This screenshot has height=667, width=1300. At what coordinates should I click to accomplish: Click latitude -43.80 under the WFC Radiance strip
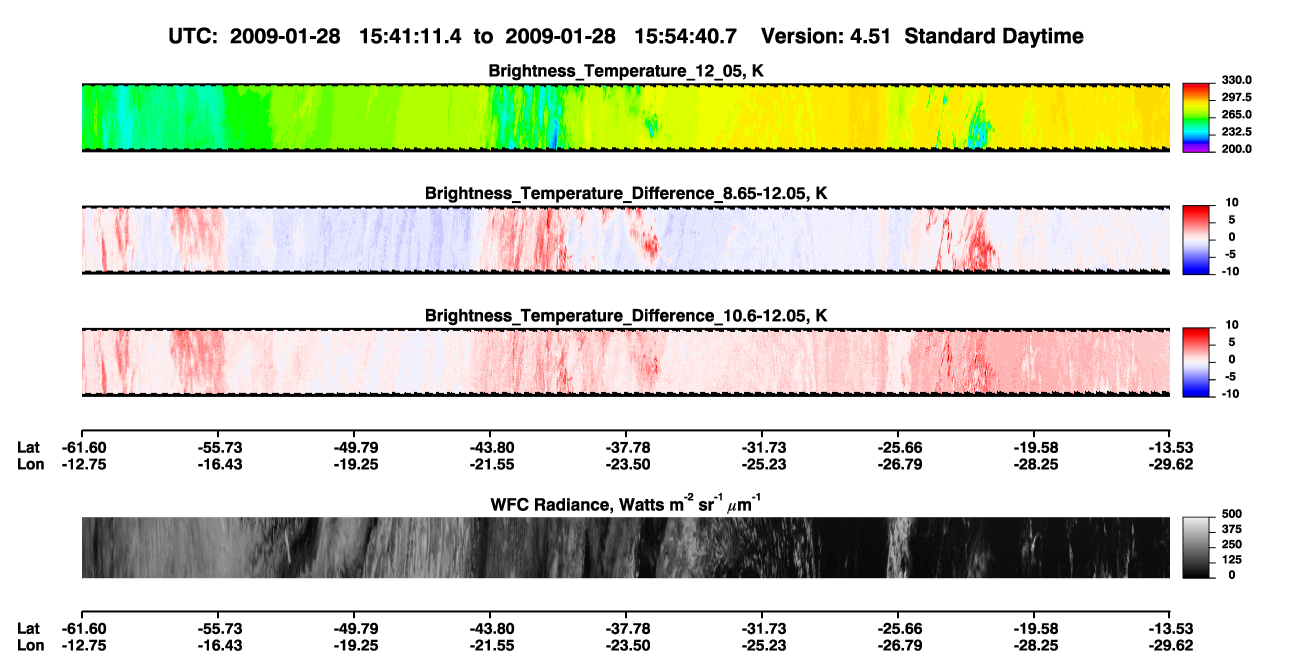490,628
